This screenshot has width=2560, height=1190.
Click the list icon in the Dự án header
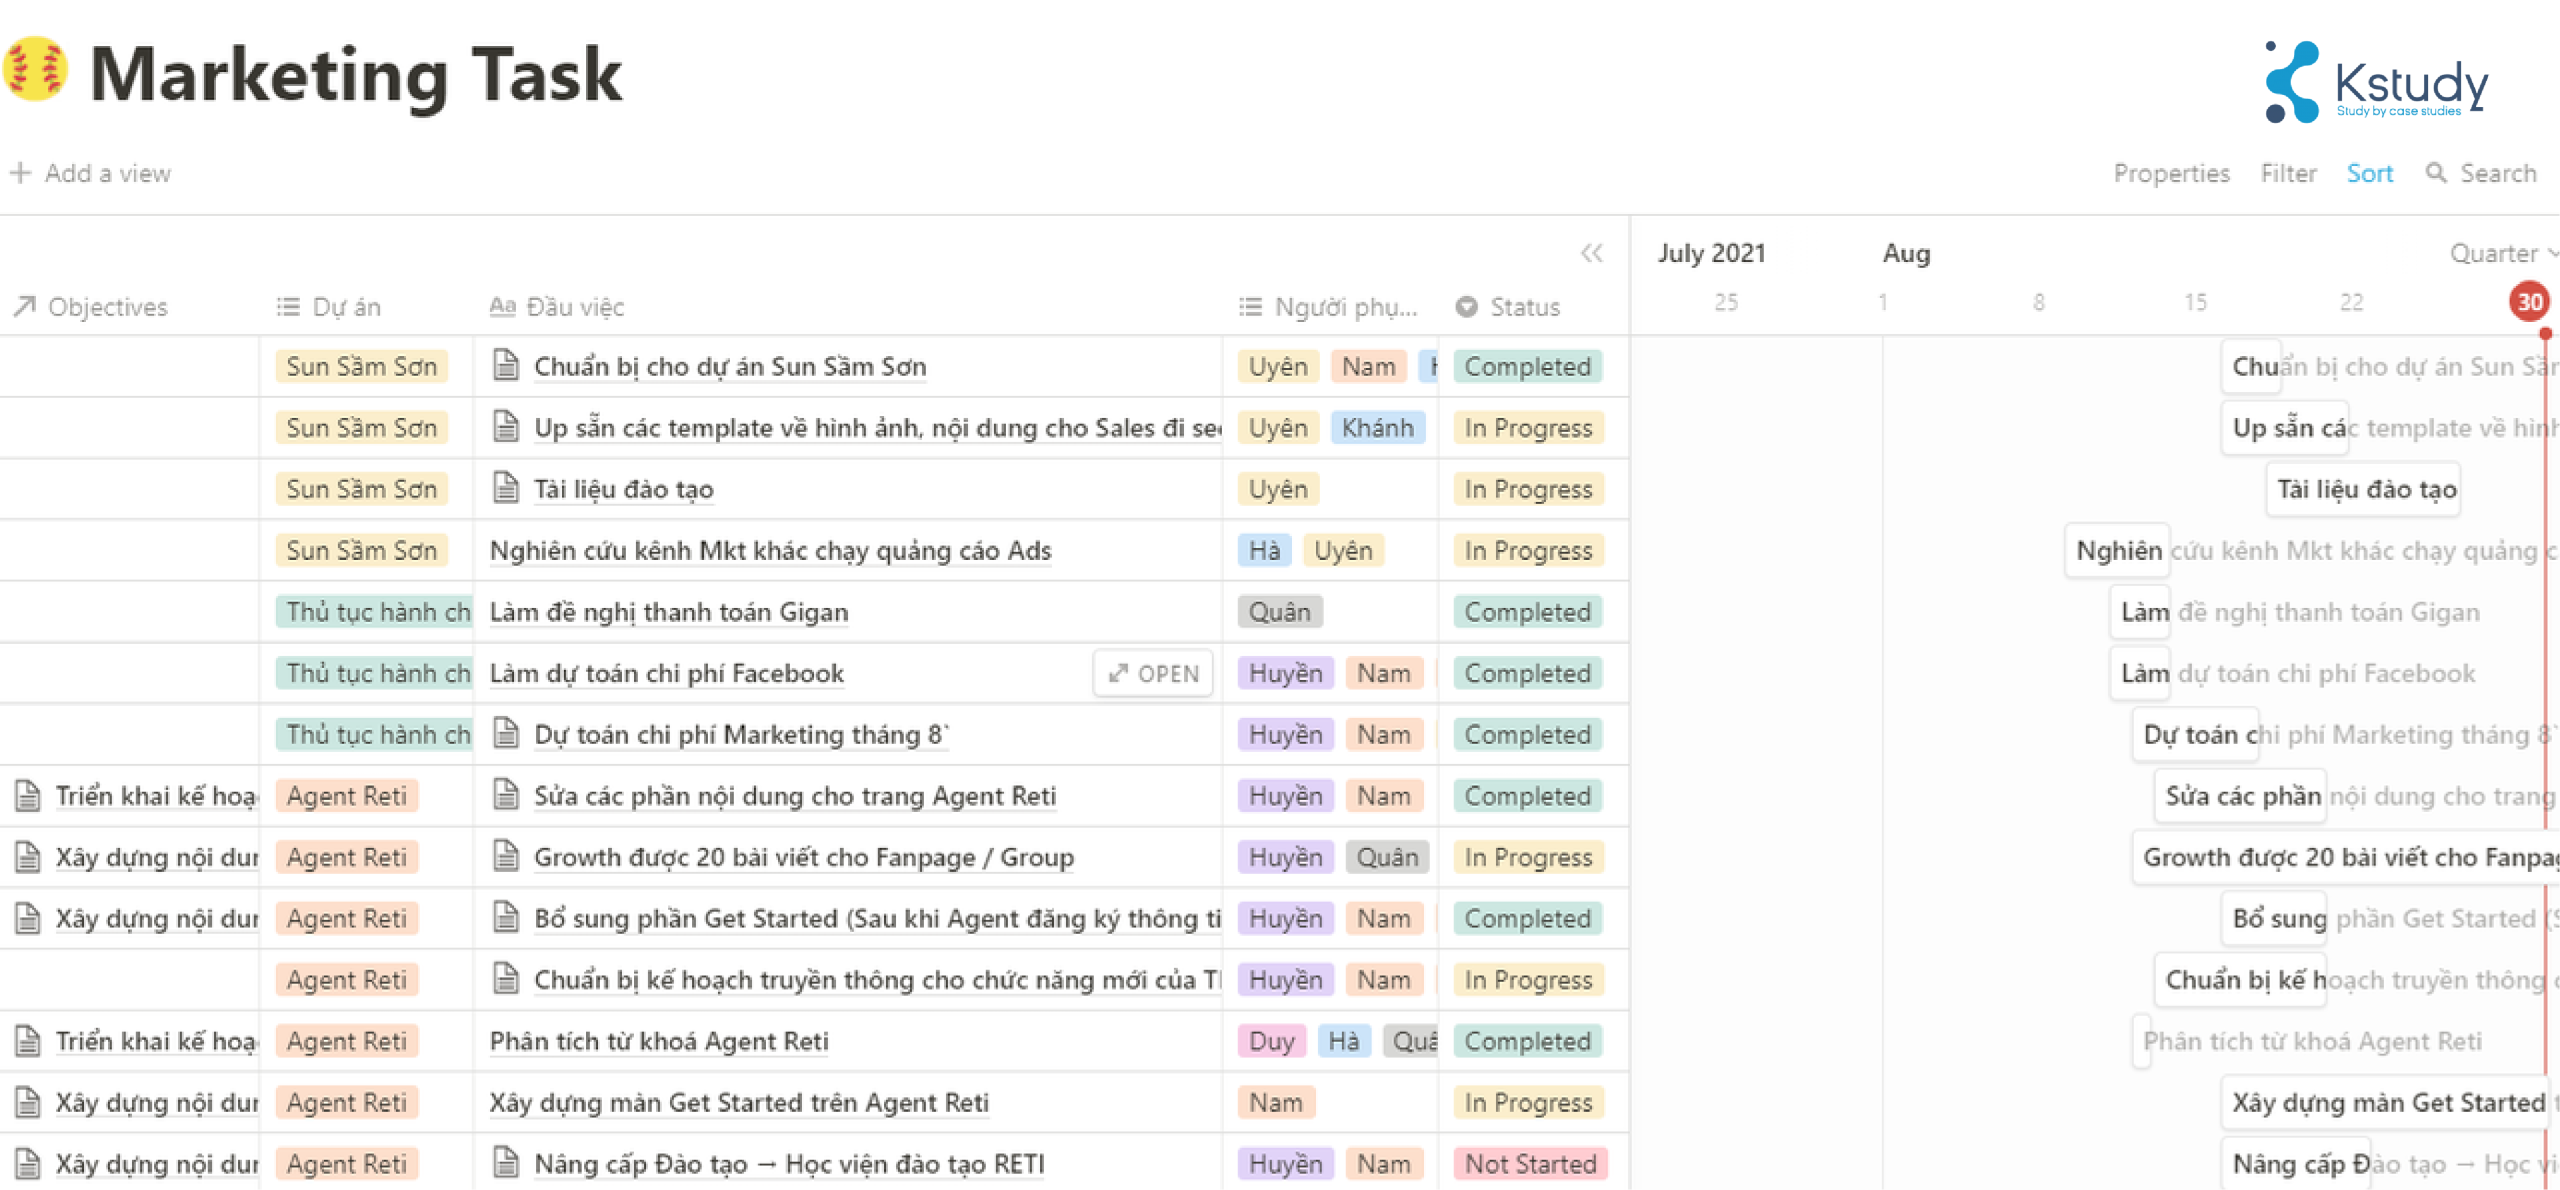(x=287, y=307)
